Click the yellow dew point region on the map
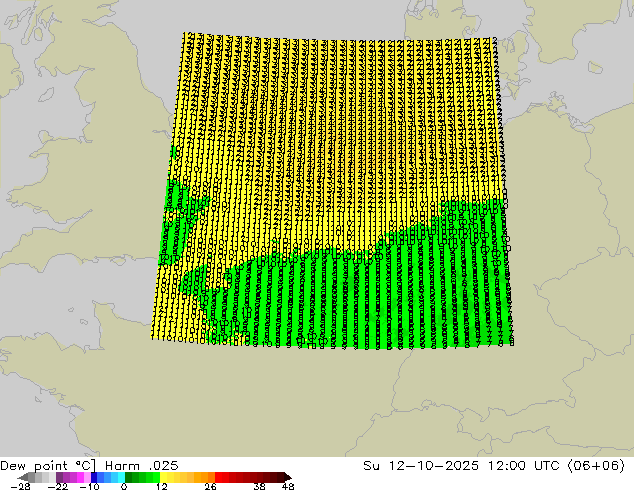This screenshot has width=634, height=490. coord(330,130)
